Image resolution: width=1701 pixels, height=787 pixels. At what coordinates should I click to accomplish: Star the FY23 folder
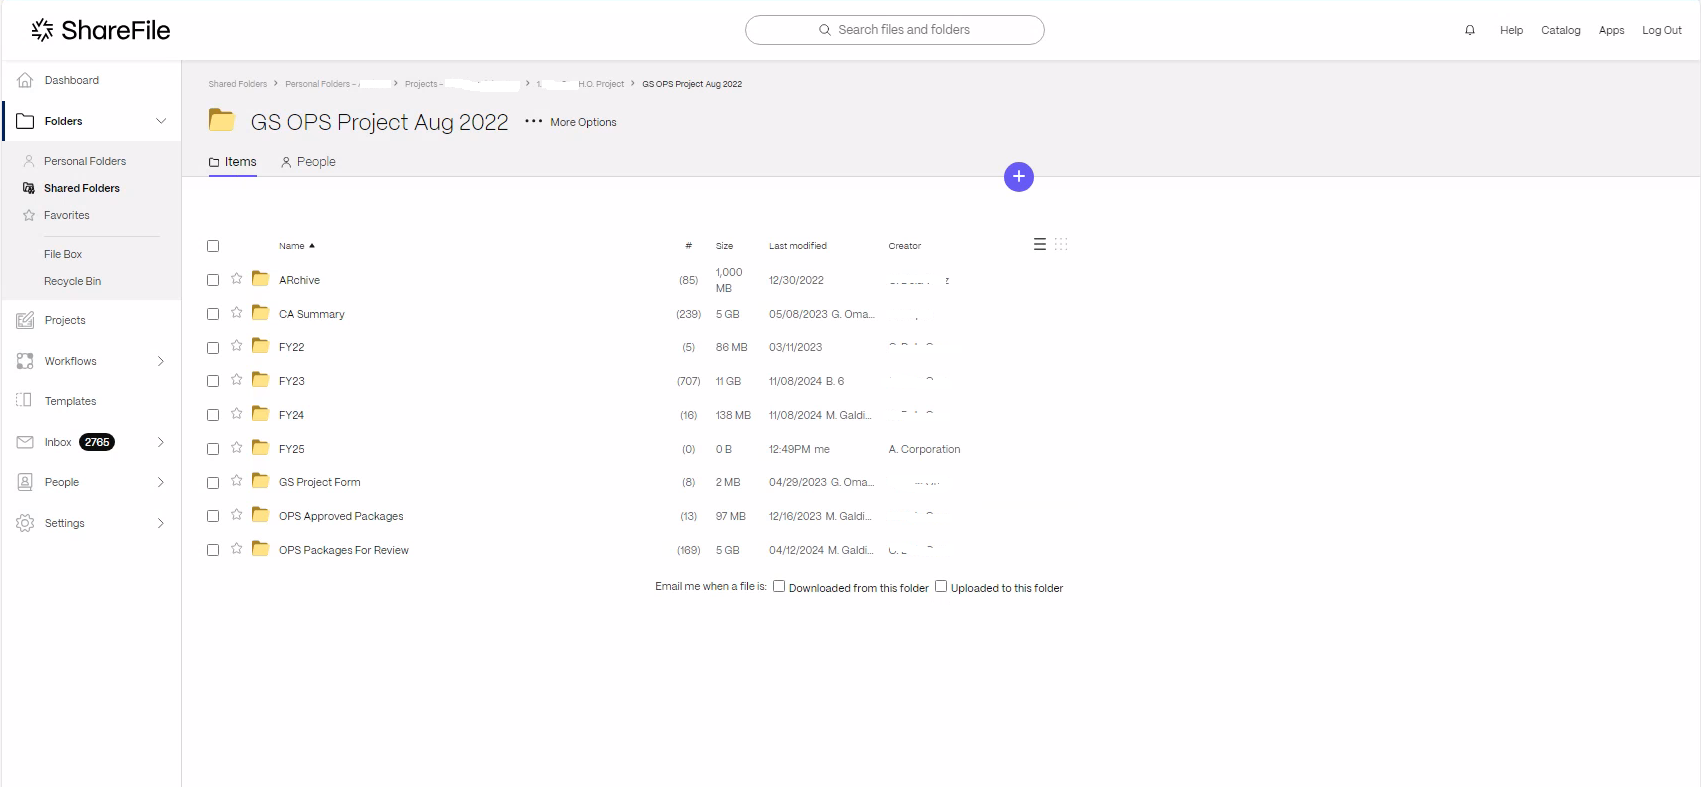point(237,380)
